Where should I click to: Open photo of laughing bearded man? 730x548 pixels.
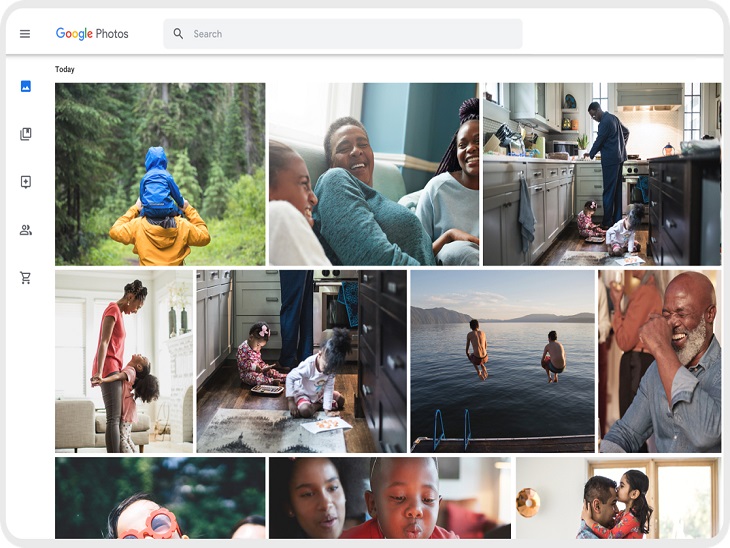659,361
